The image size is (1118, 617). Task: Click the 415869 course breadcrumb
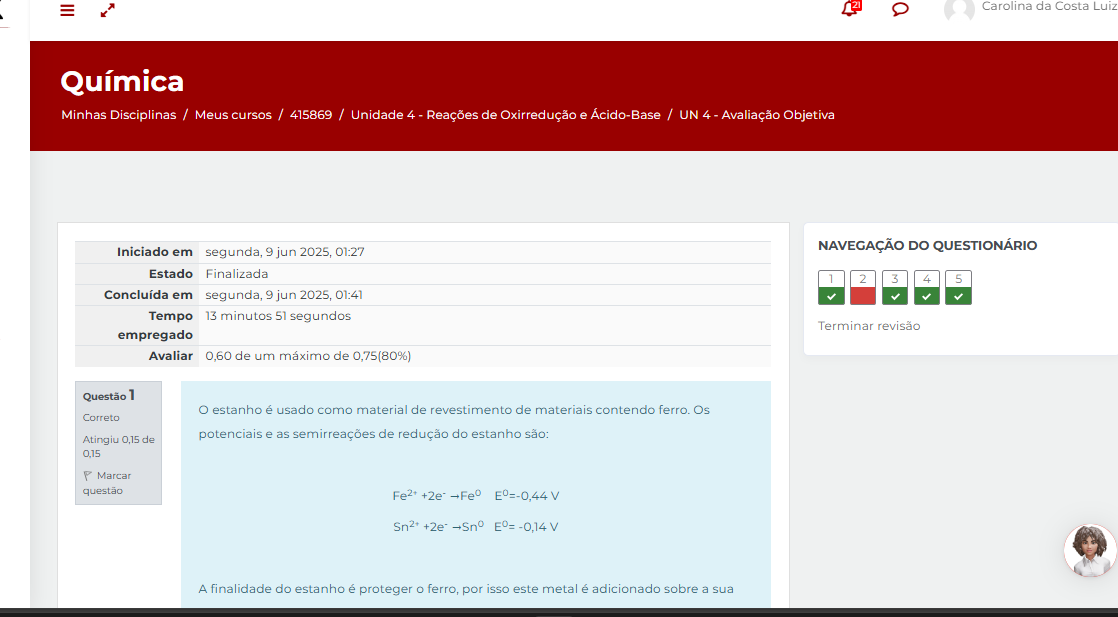[311, 115]
